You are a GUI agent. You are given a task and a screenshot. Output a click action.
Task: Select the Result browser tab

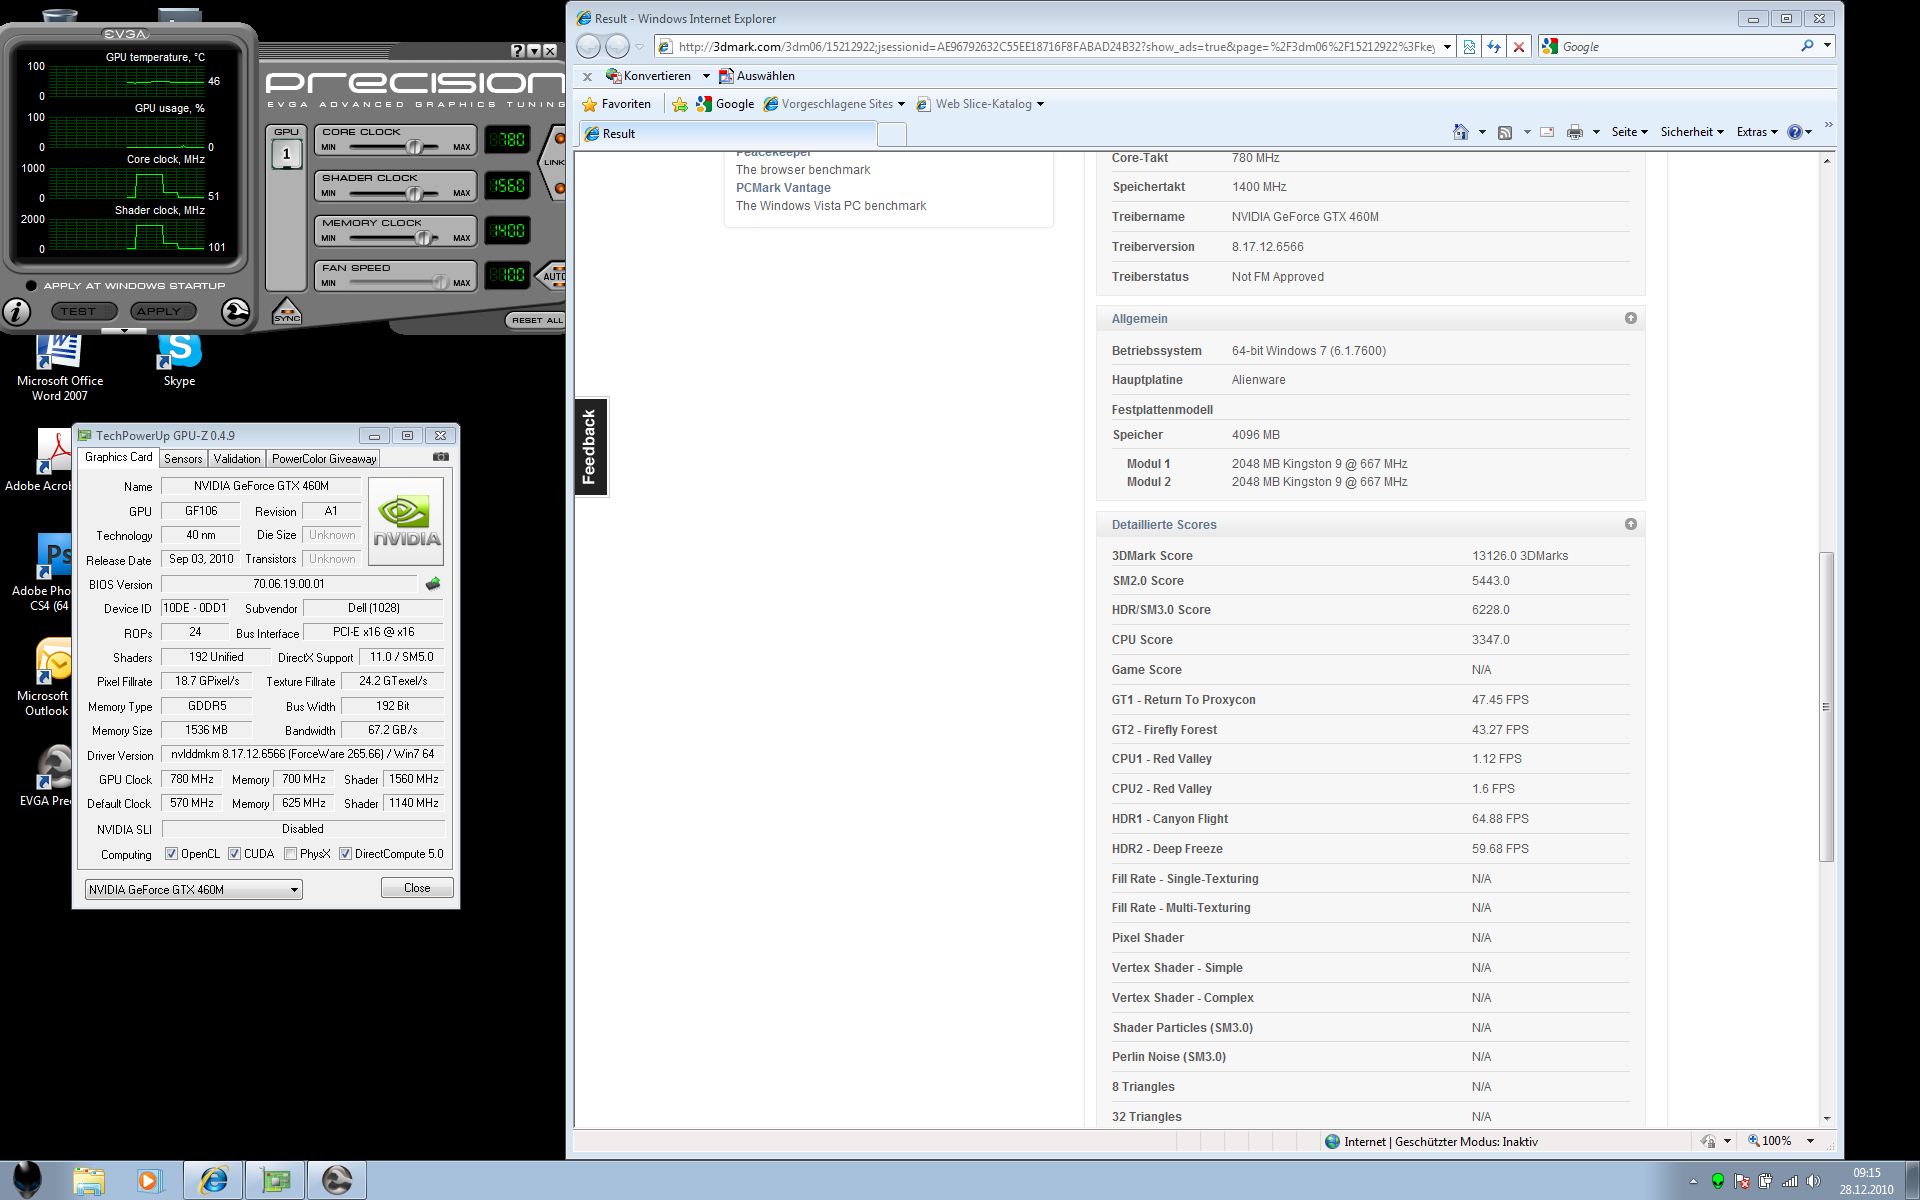pyautogui.click(x=728, y=133)
